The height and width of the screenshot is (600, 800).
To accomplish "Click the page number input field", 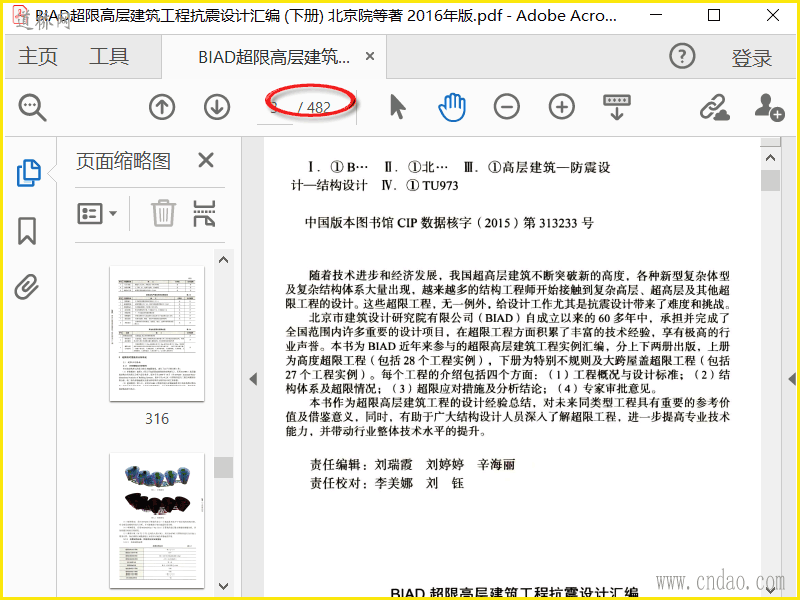I will pos(274,108).
